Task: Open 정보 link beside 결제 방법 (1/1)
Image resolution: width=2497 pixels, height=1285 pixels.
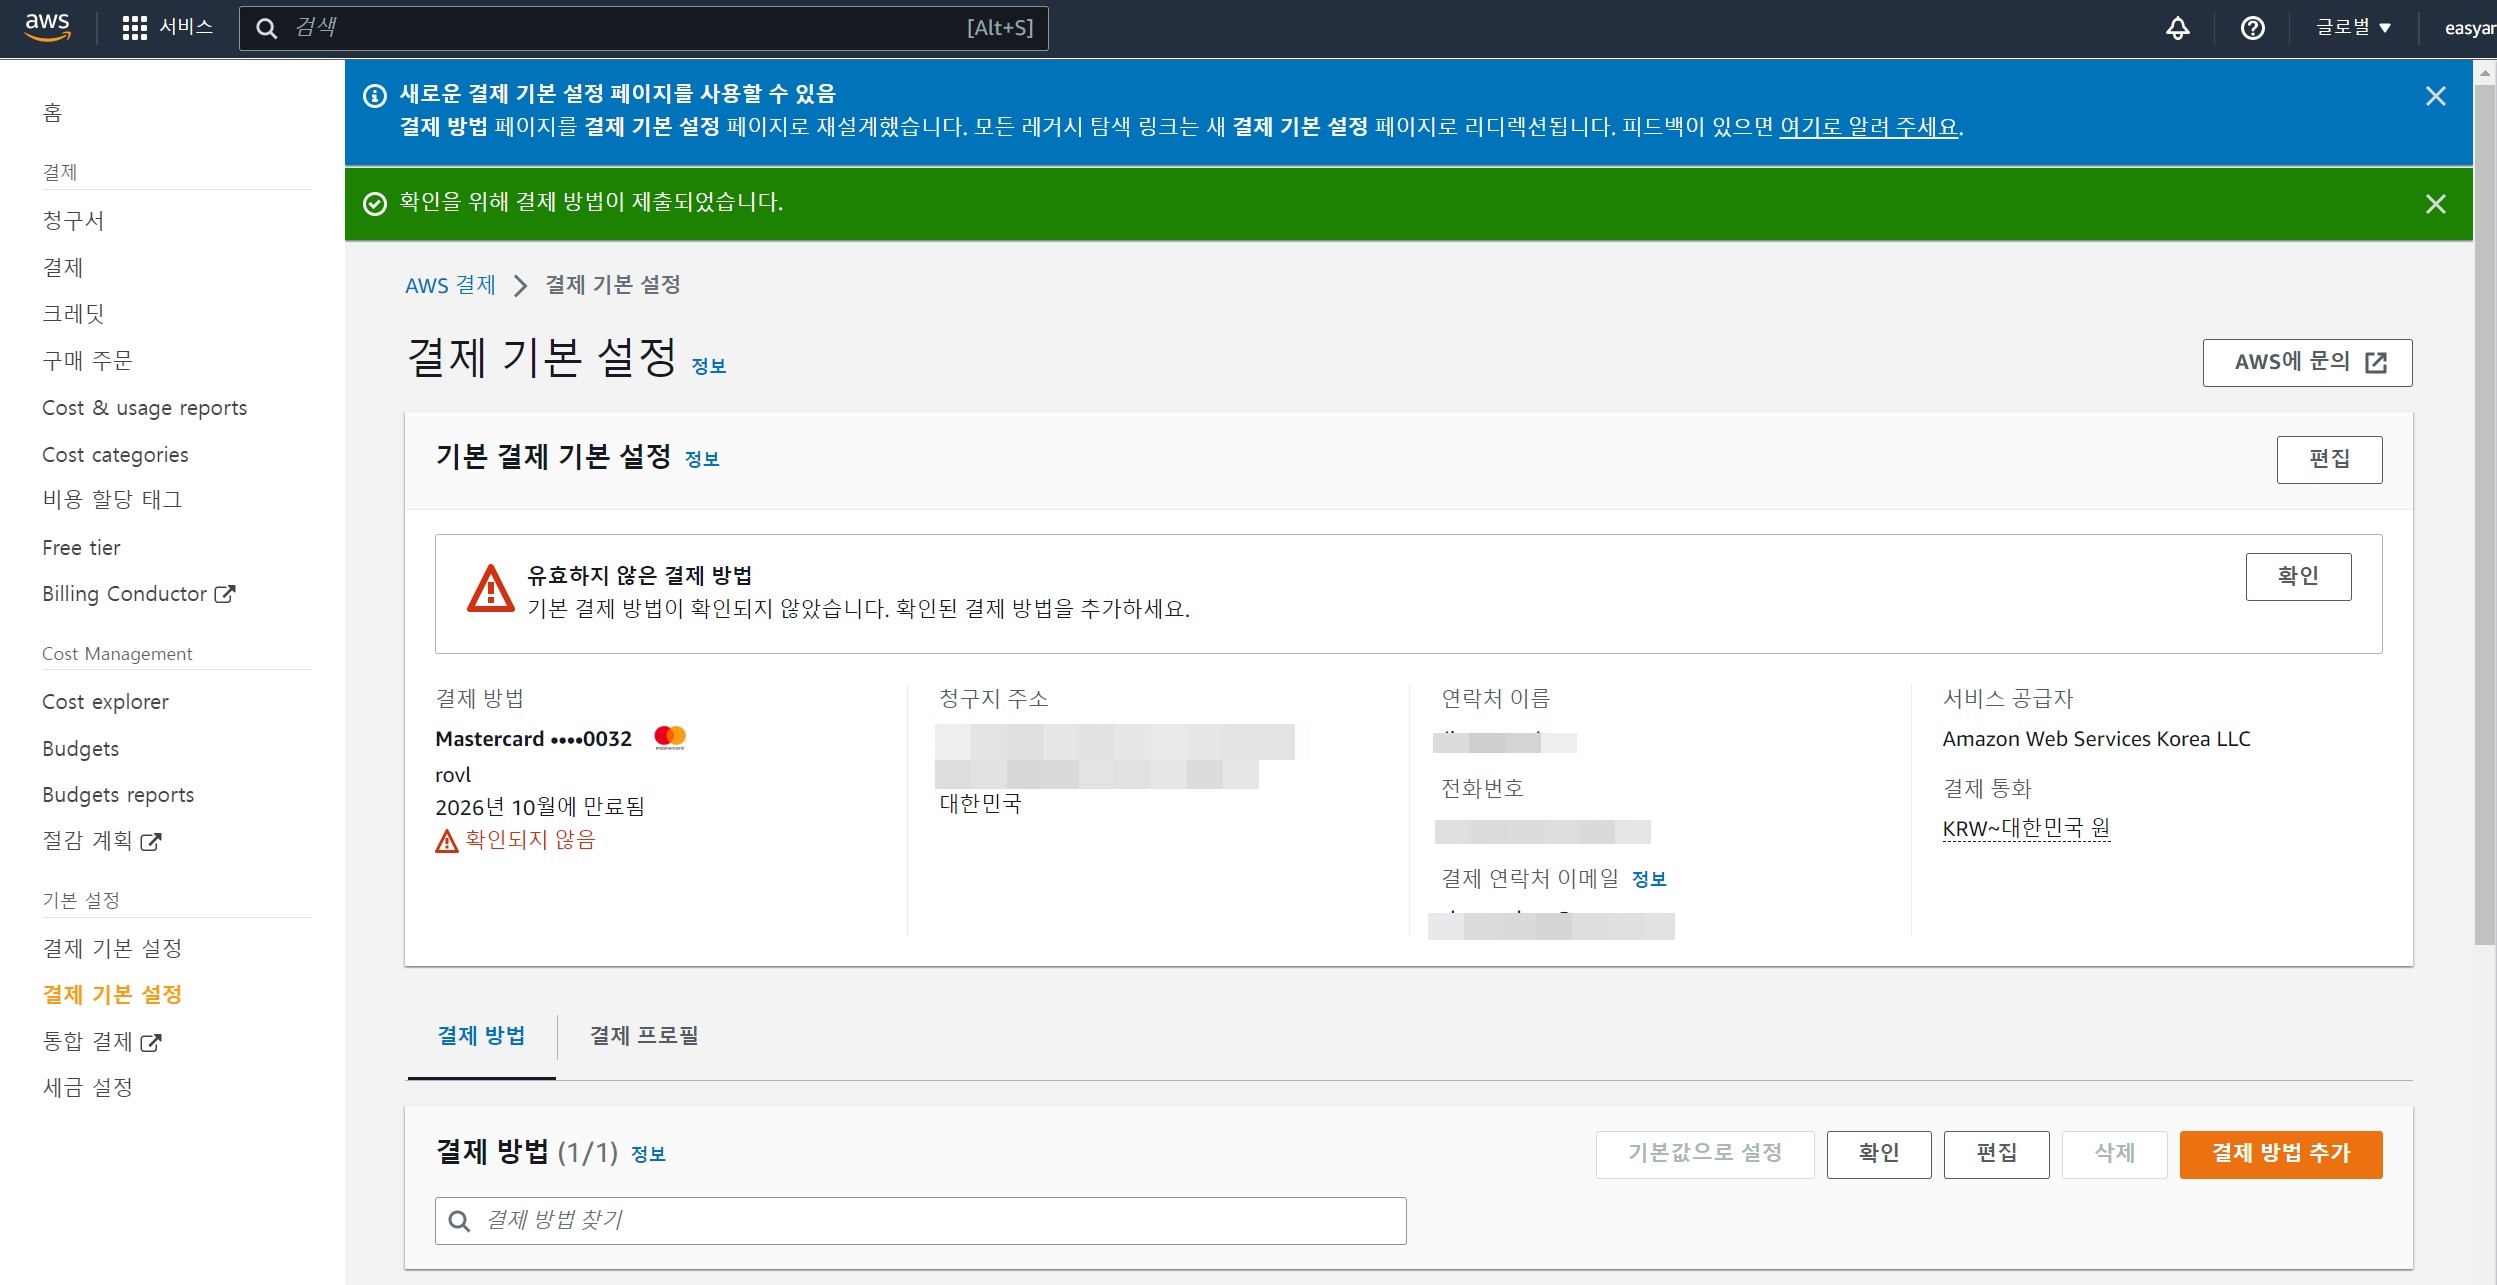Action: (648, 1154)
